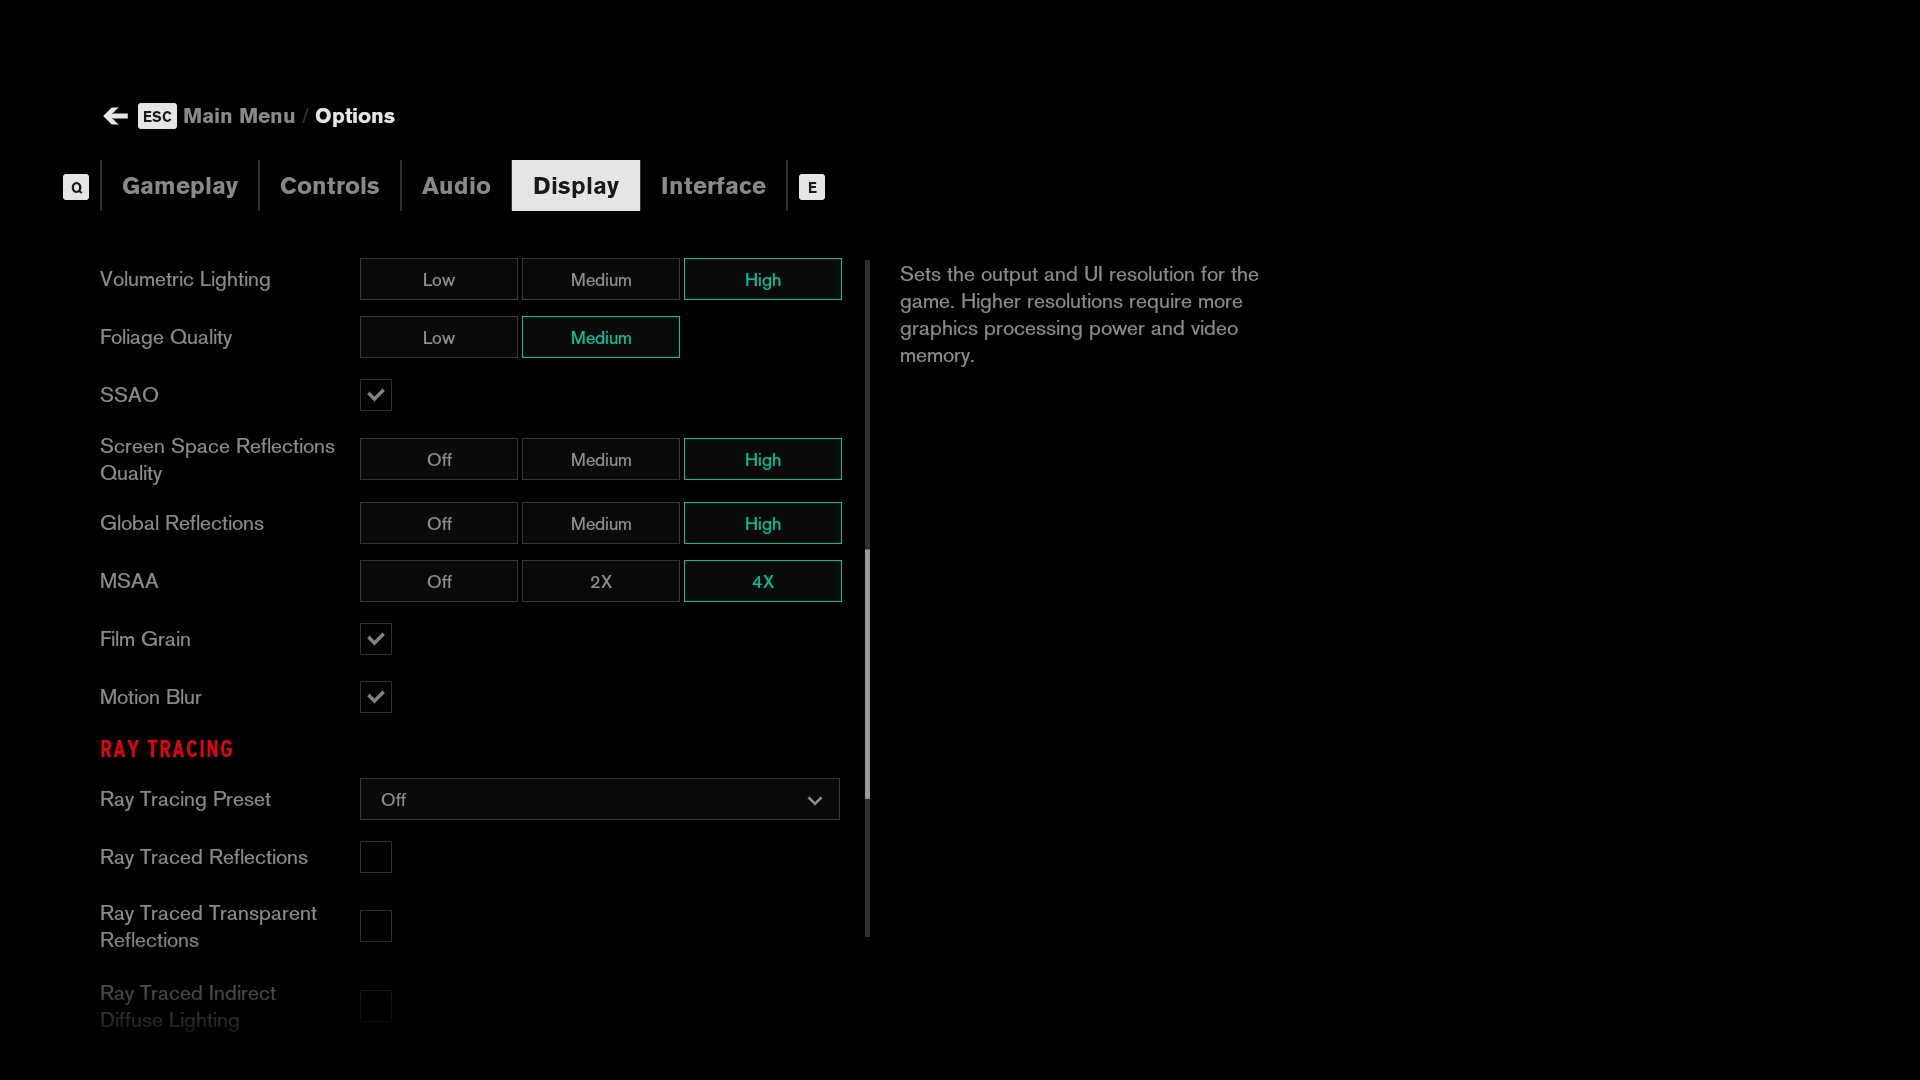Click Main Menu breadcrumb link

(x=239, y=116)
